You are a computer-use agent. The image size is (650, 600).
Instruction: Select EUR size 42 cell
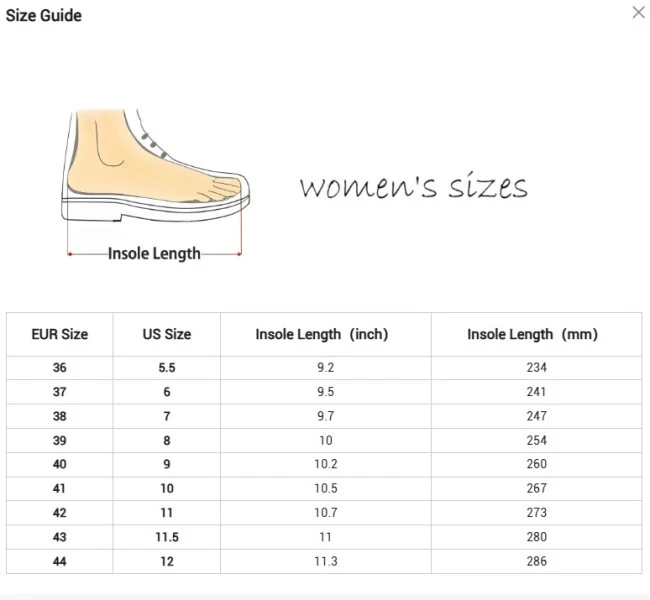60,512
